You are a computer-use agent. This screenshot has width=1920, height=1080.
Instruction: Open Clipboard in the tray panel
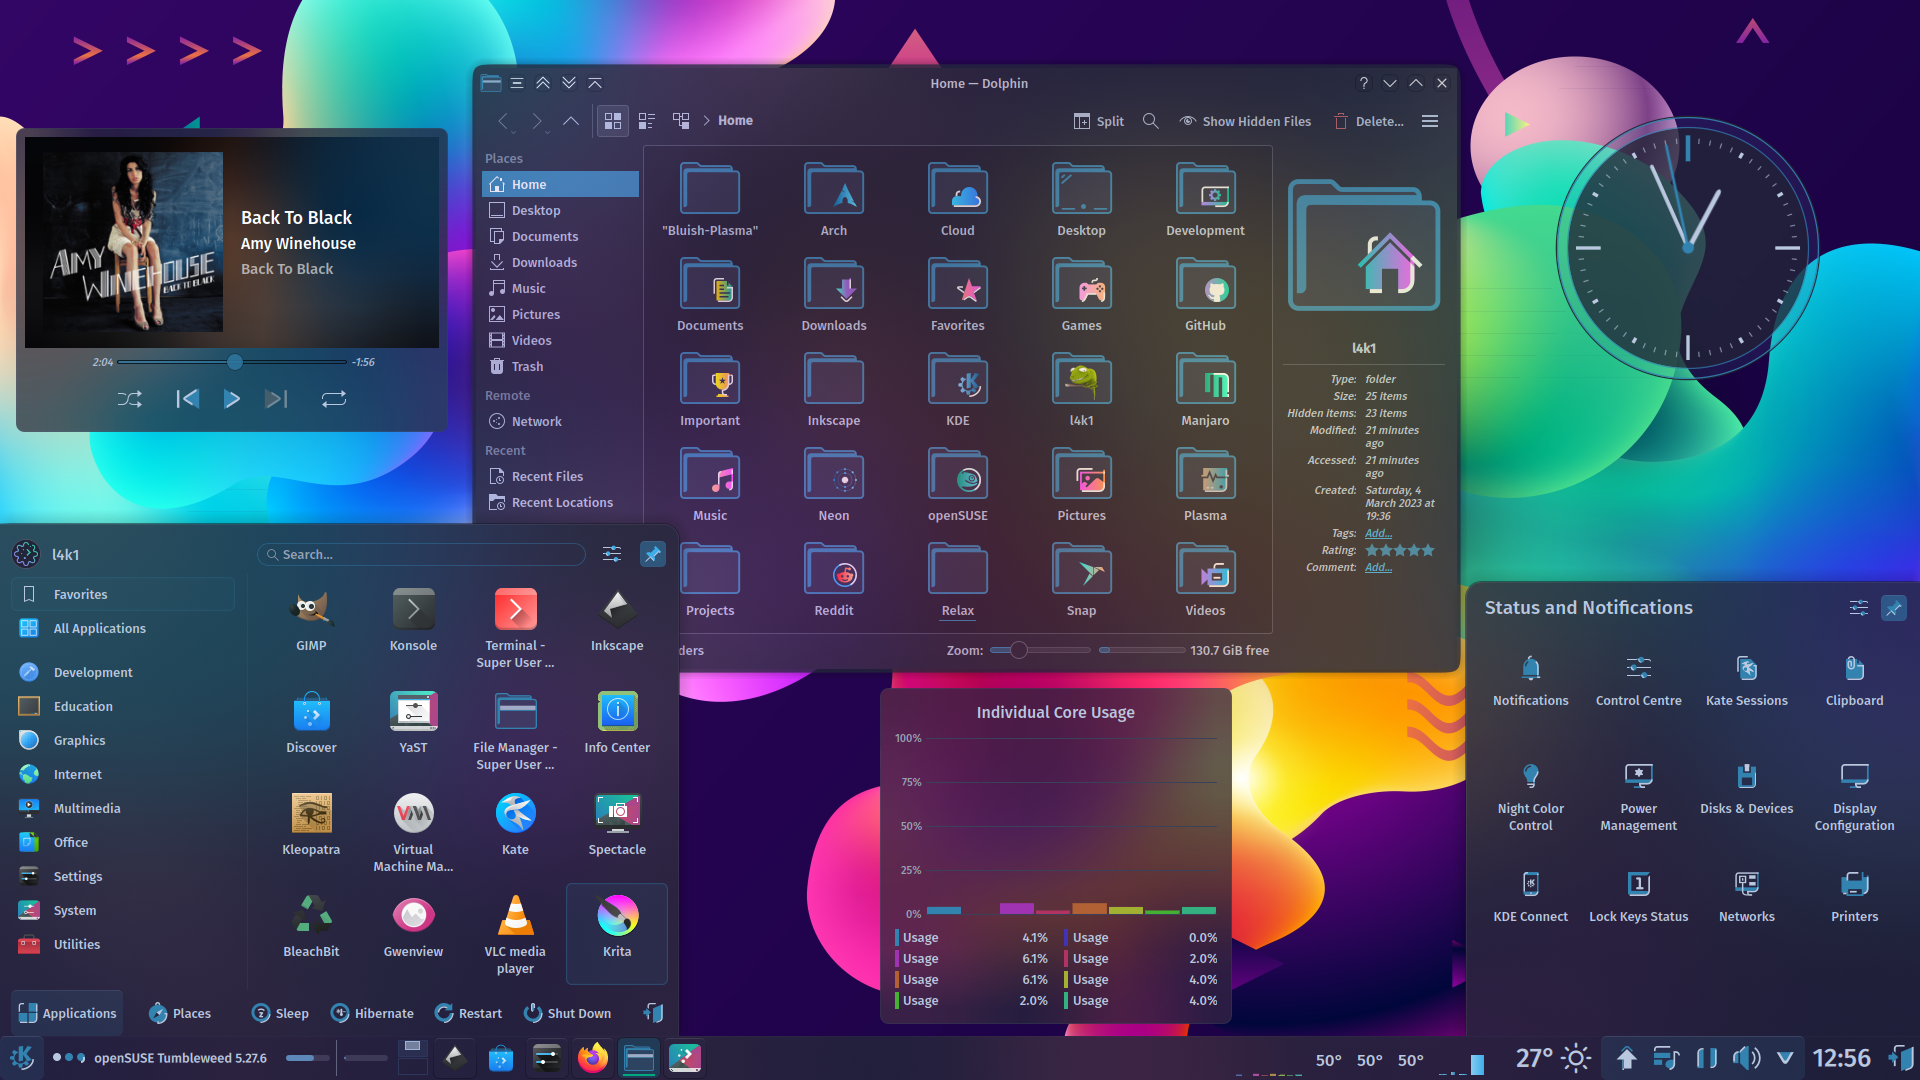(1854, 680)
